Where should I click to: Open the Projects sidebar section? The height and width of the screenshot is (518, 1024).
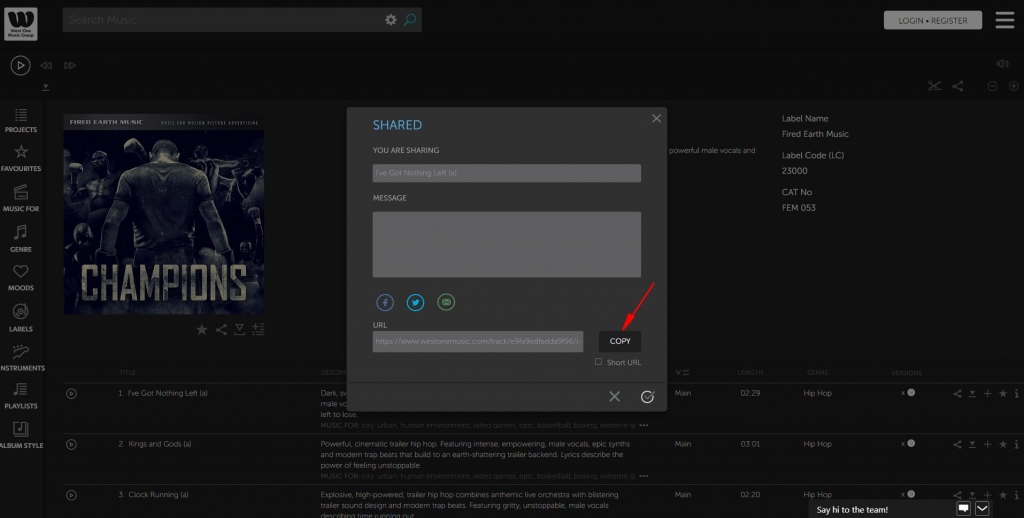pyautogui.click(x=21, y=120)
